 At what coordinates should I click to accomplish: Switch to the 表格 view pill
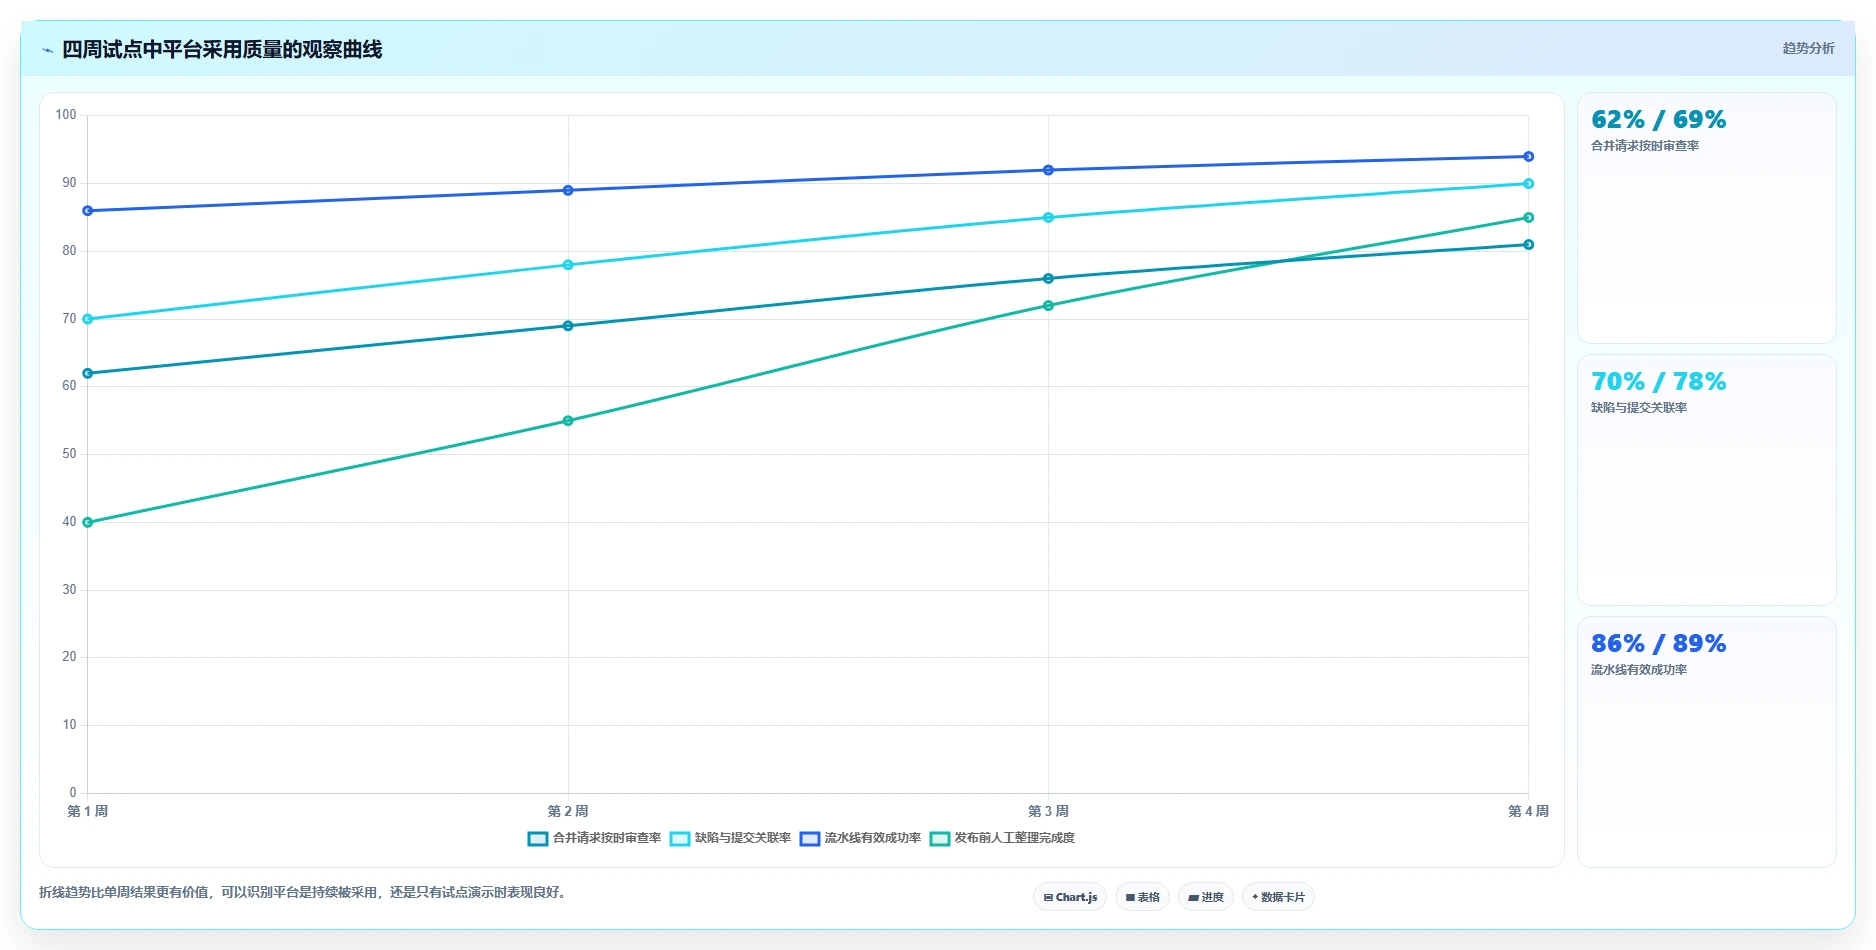coord(1142,897)
